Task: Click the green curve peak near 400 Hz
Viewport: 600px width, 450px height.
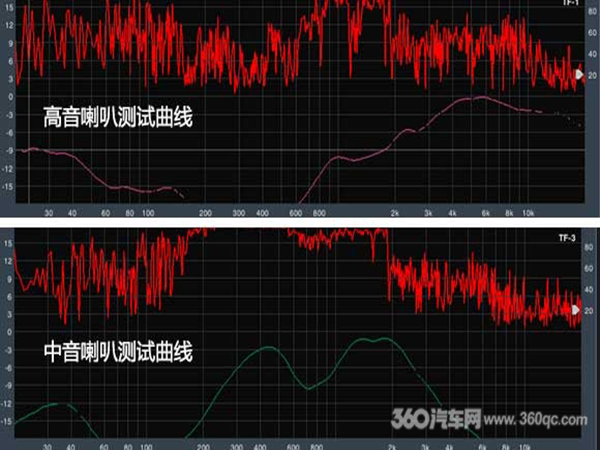Action: pyautogui.click(x=267, y=347)
